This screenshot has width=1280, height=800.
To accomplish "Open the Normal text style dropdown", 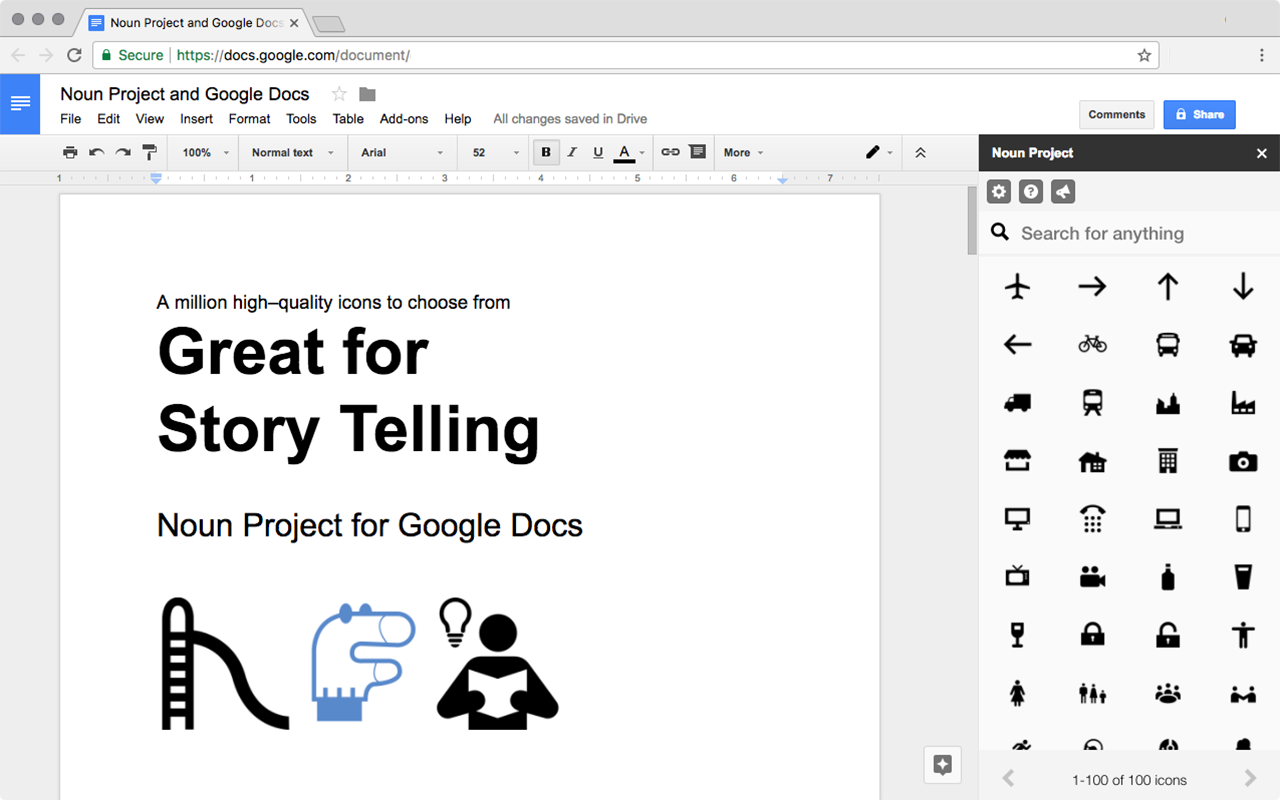I will 291,153.
